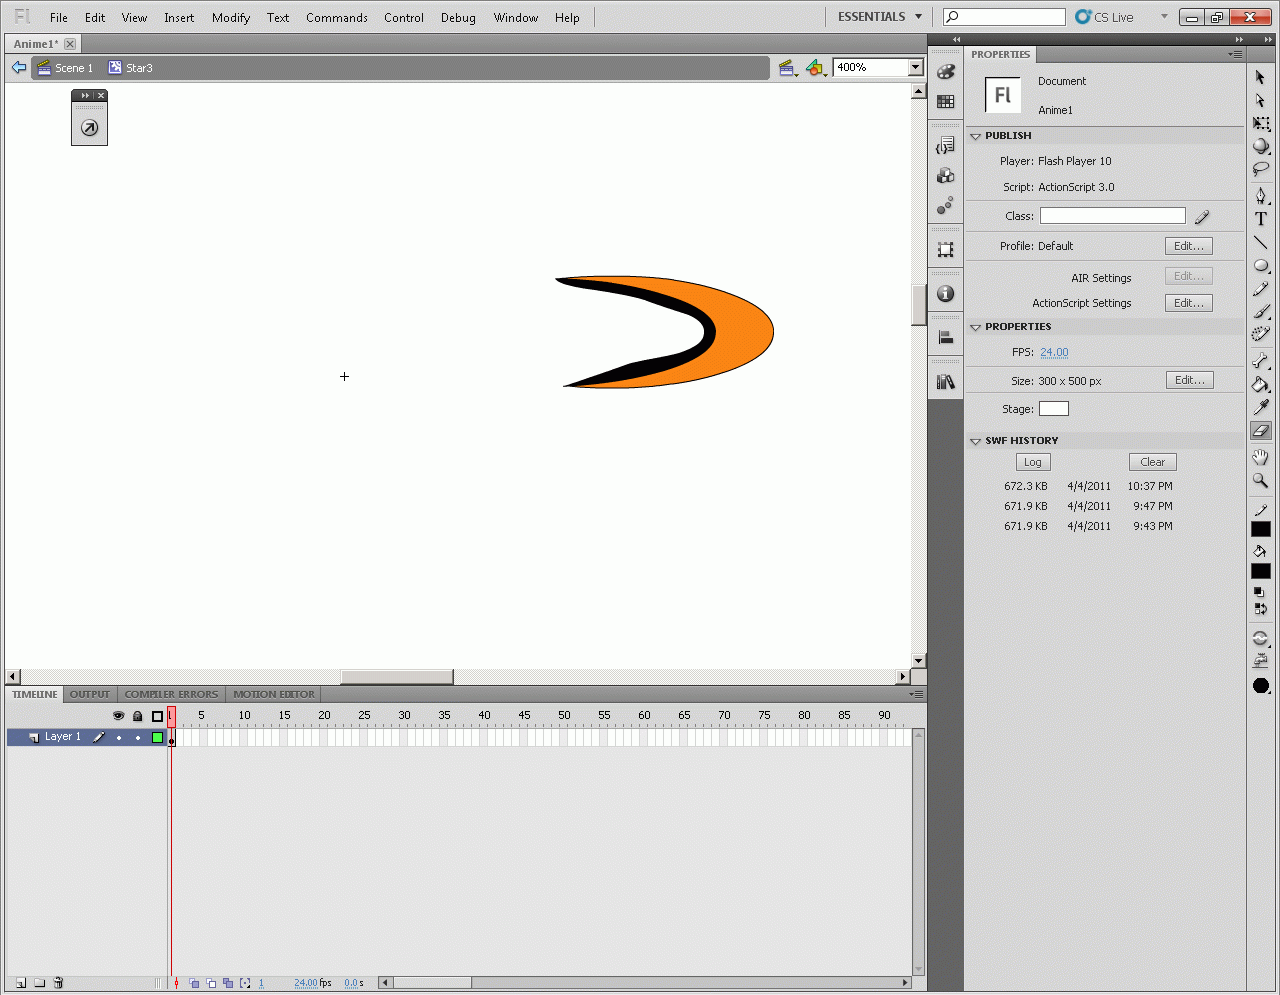Click the Delete layer trash icon

tap(59, 983)
